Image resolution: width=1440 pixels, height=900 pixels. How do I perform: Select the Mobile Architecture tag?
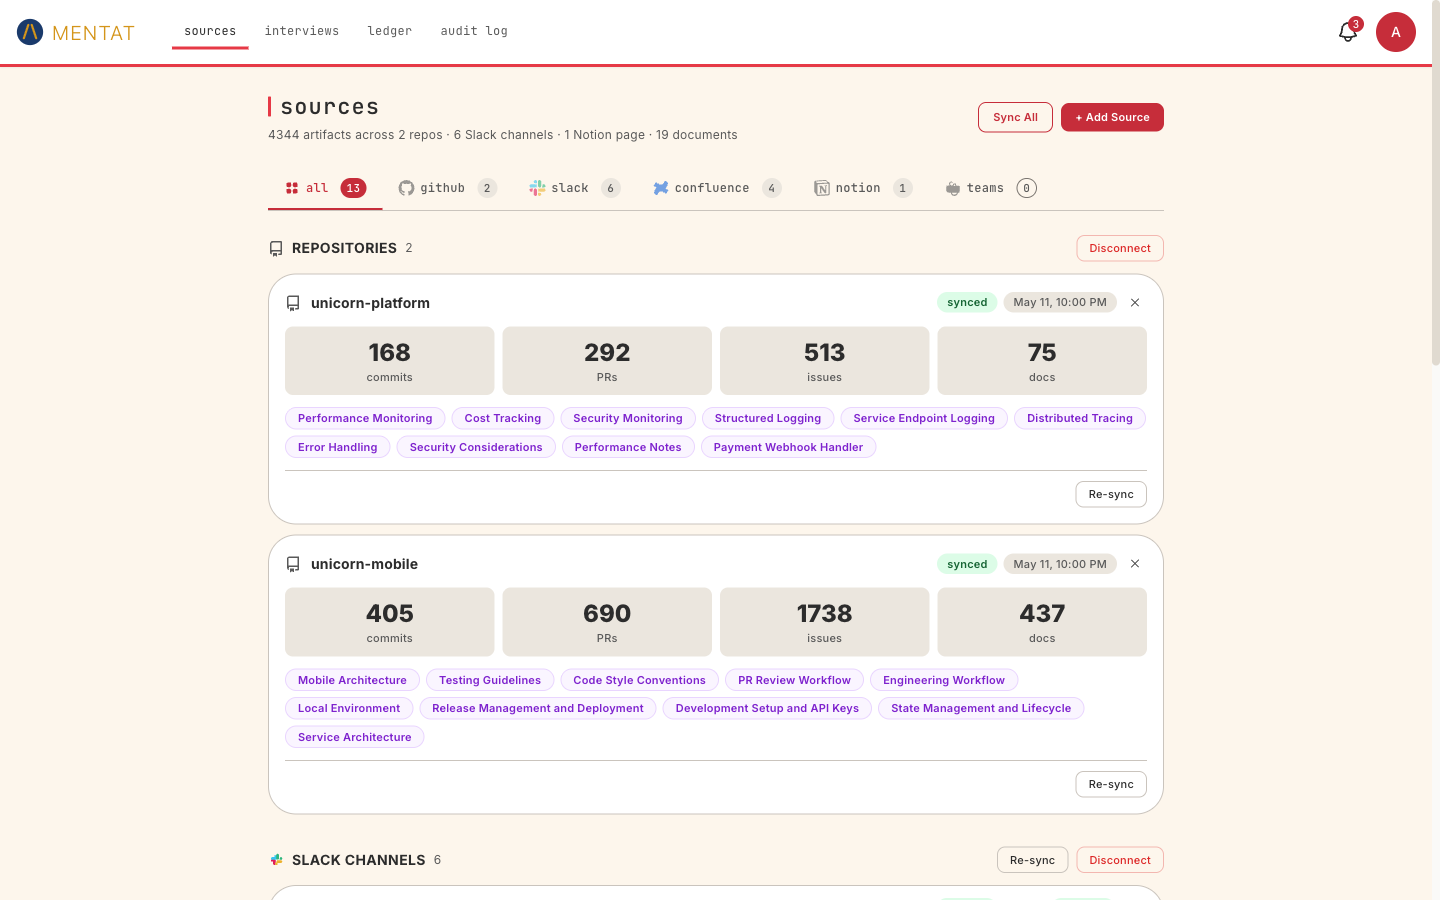point(352,680)
